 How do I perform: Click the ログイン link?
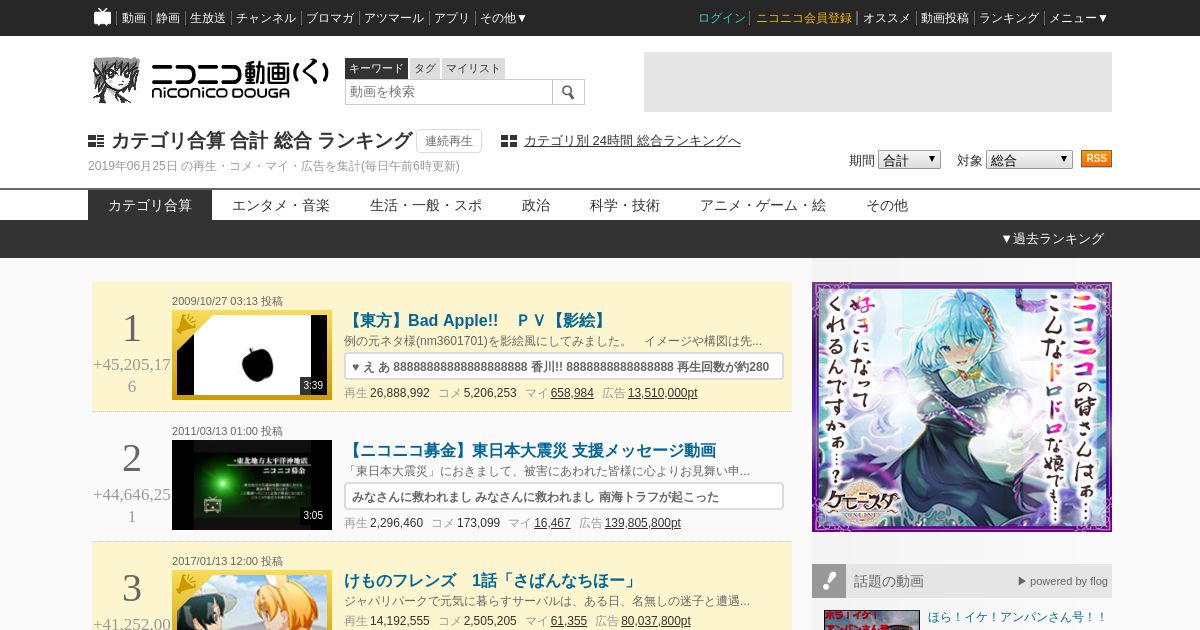click(722, 18)
